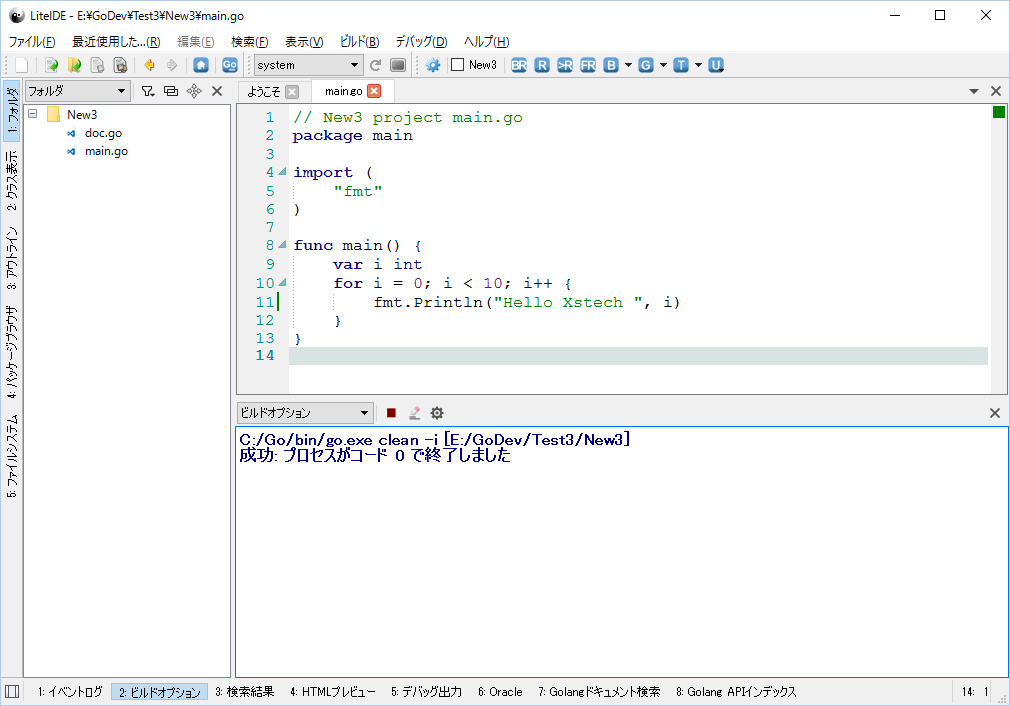The width and height of the screenshot is (1010, 706).
Task: Navigate back with the yellow left arrow
Action: [x=149, y=65]
